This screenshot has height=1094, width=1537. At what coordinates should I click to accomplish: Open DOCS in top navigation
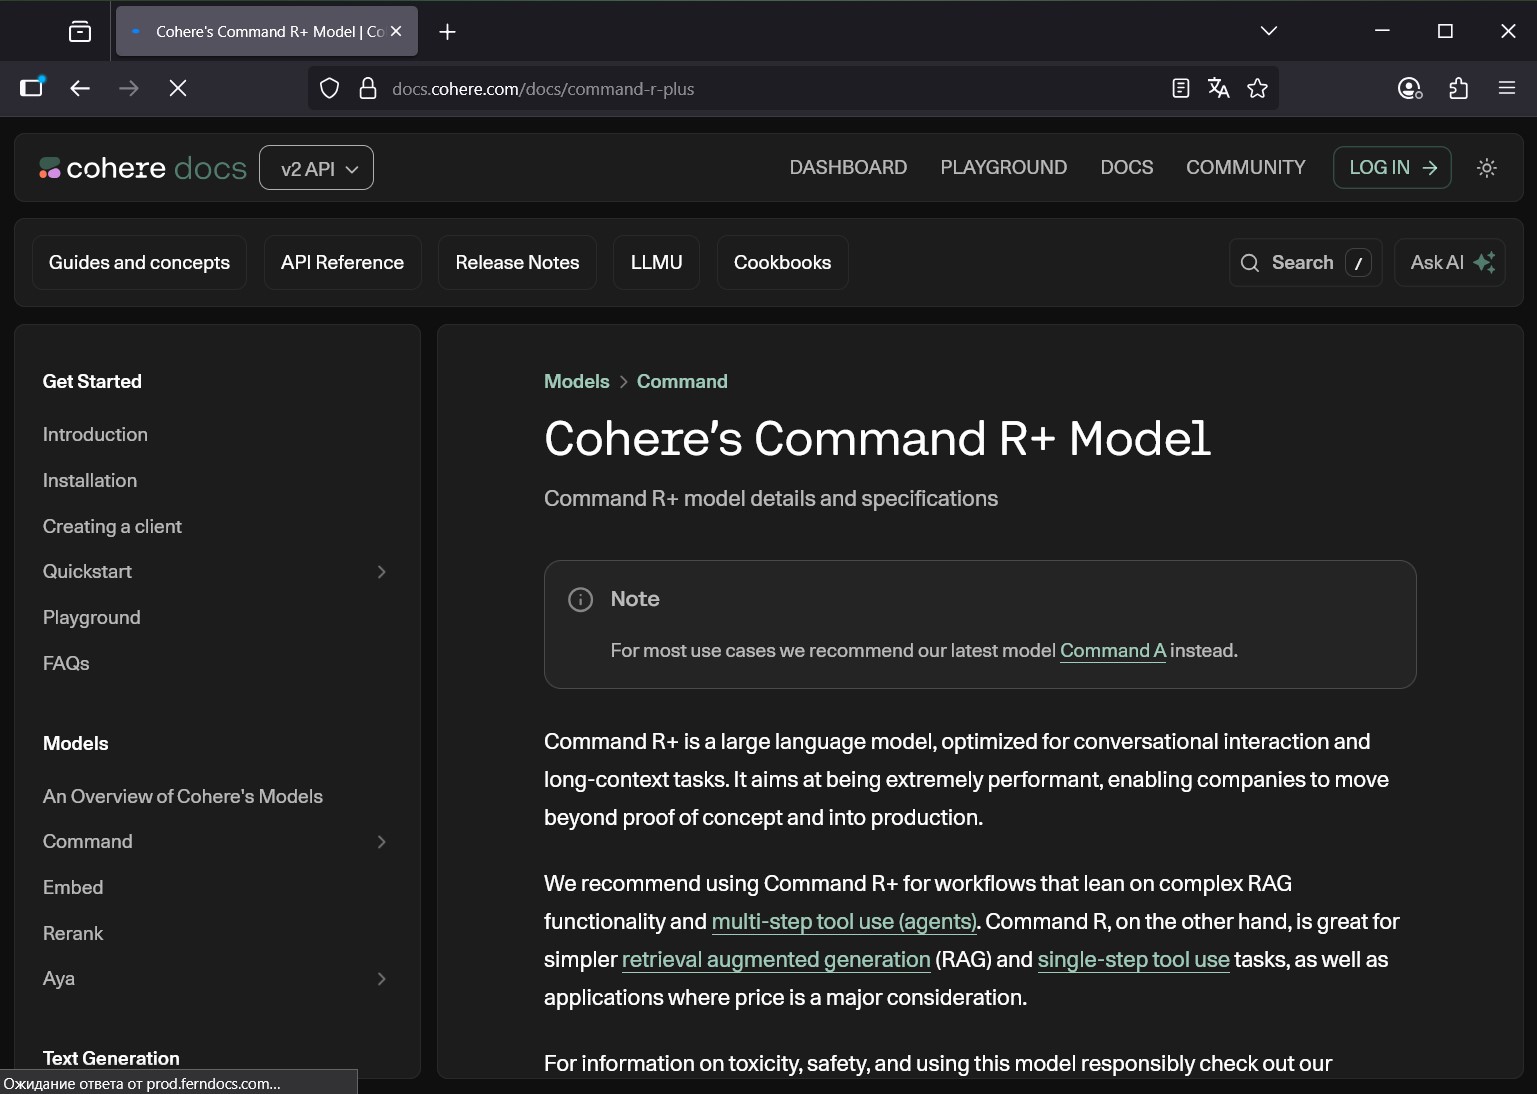pyautogui.click(x=1126, y=168)
